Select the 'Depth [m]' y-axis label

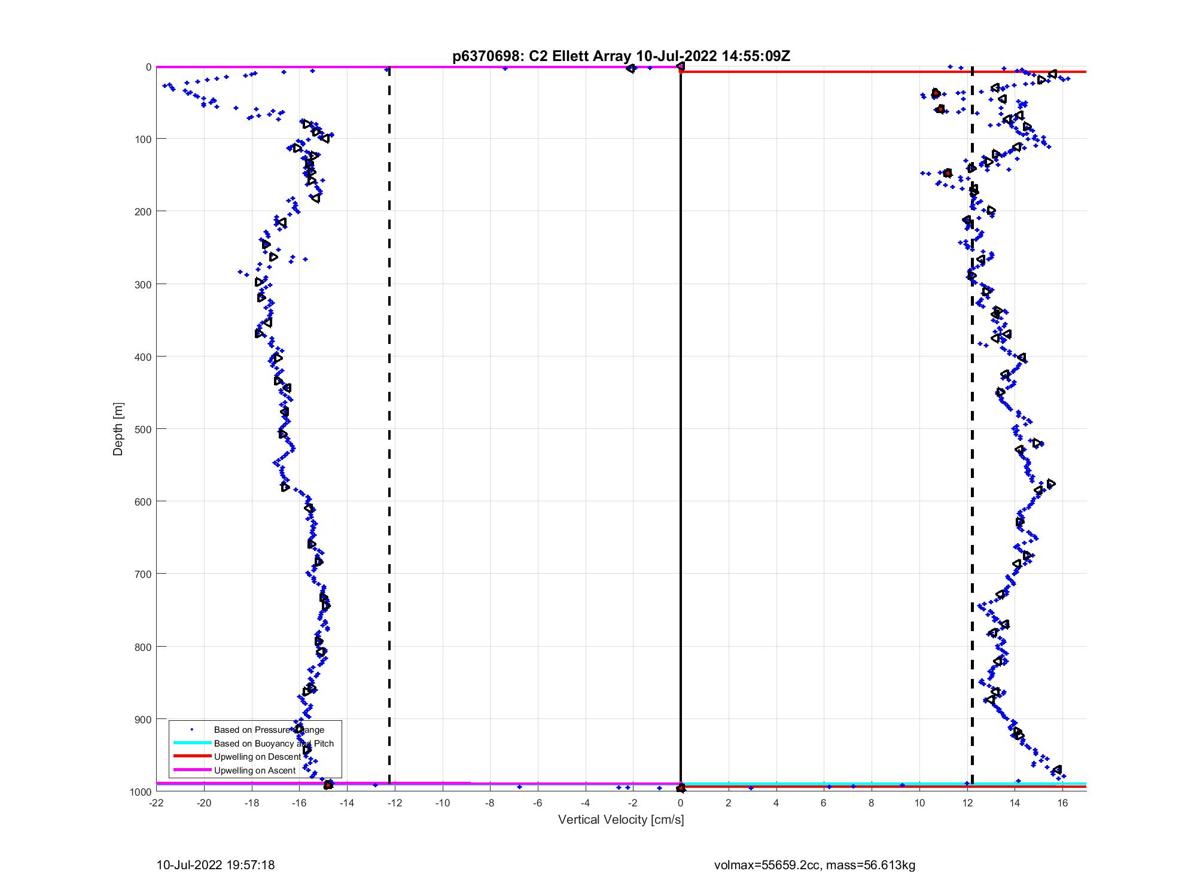pyautogui.click(x=118, y=429)
